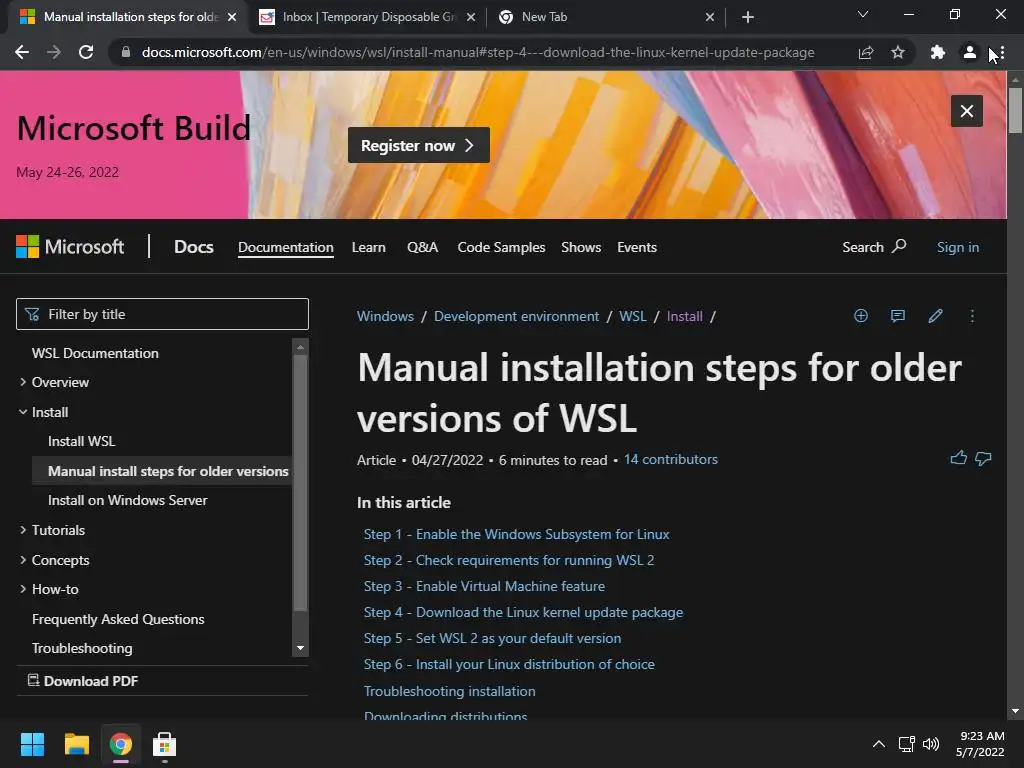This screenshot has height=768, width=1024.
Task: Click the Register now button
Action: click(419, 145)
